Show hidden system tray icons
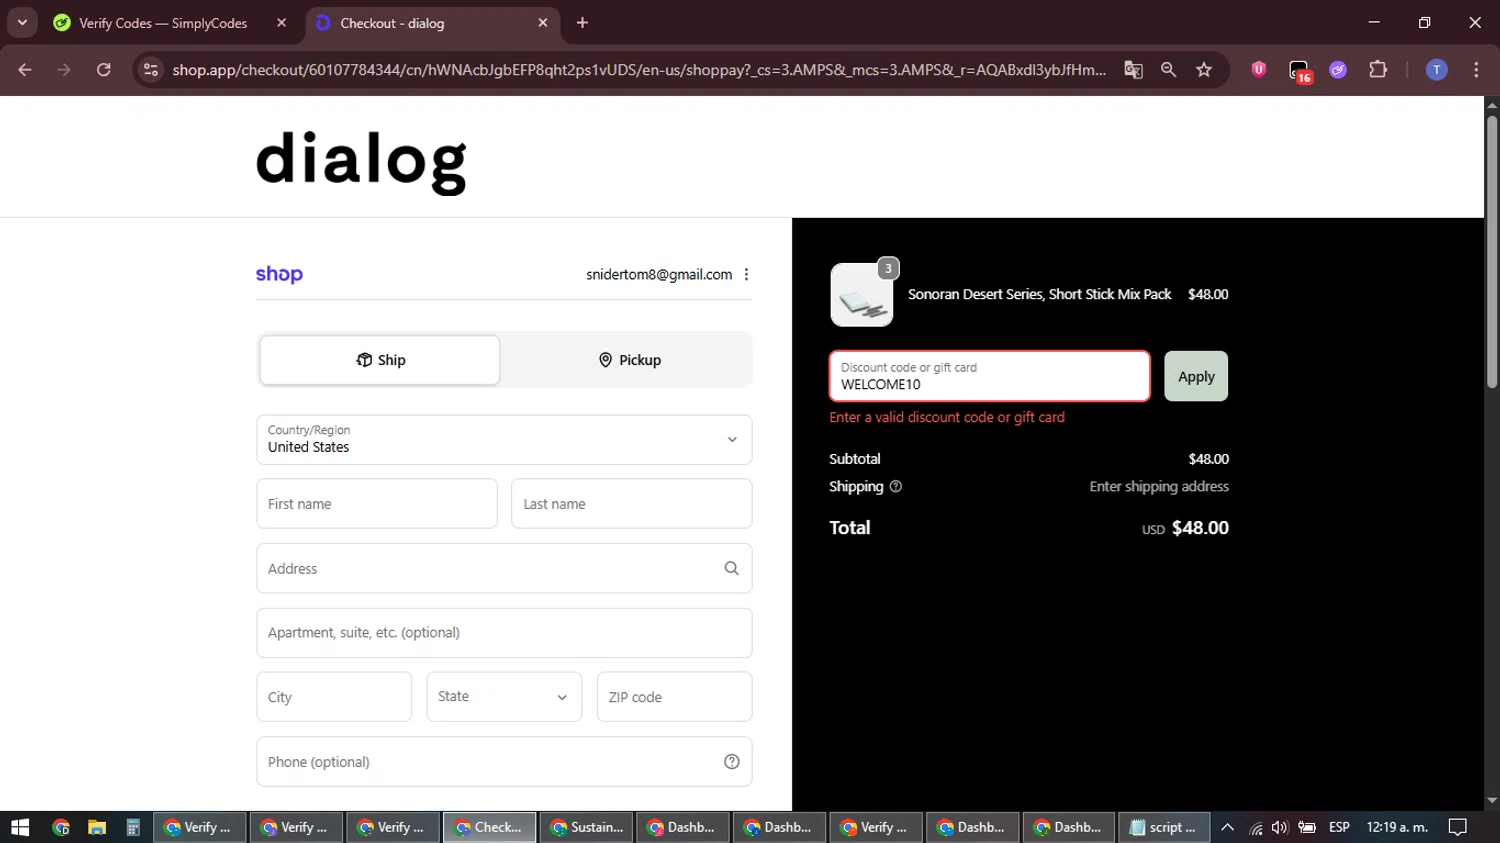Image resolution: width=1500 pixels, height=843 pixels. 1228,827
